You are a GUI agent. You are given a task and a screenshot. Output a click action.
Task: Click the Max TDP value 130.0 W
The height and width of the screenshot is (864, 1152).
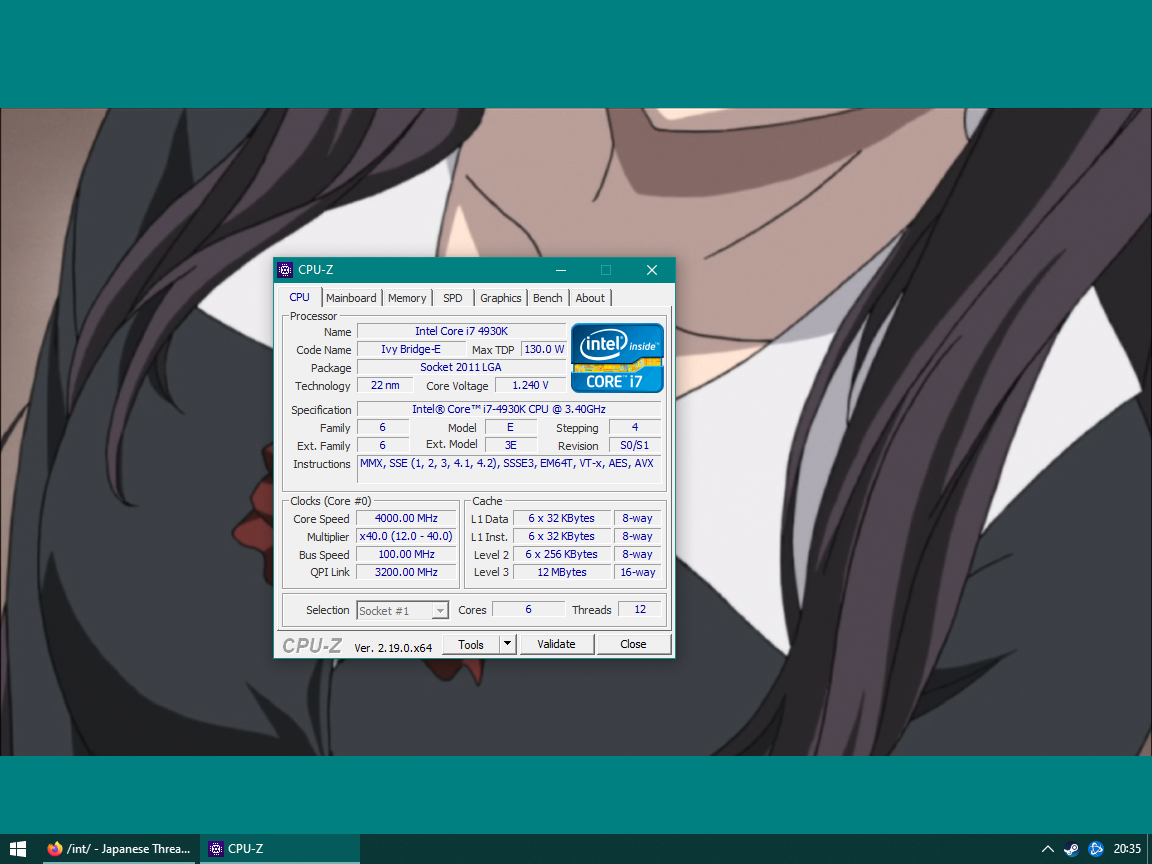[x=544, y=349]
